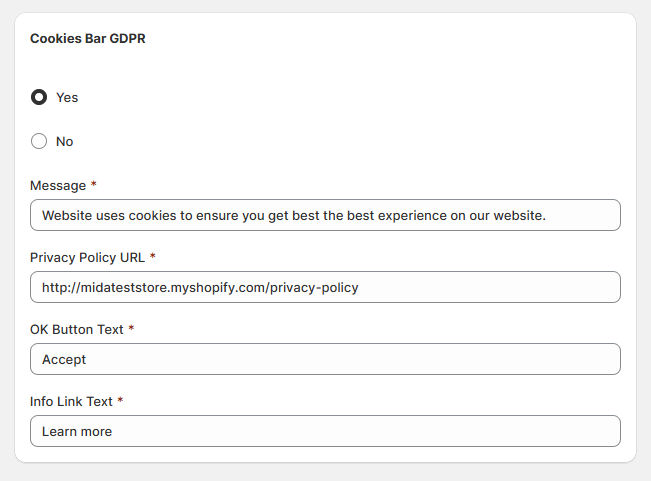Viewport: 651px width, 481px height.
Task: Click the 'Cookies Bar GDPR' heading
Action: (x=89, y=39)
